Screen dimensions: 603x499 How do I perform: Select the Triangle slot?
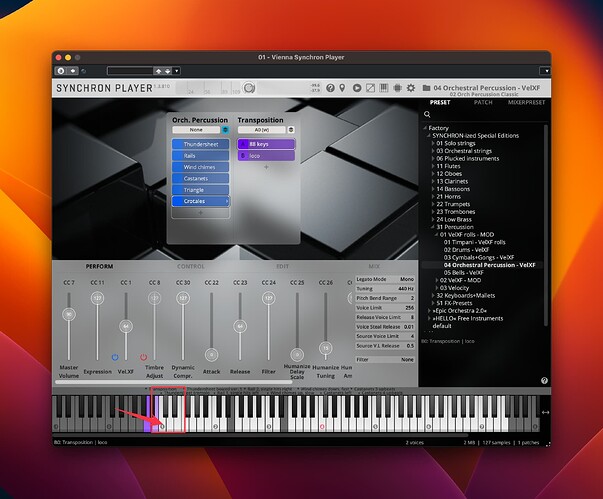coord(200,190)
